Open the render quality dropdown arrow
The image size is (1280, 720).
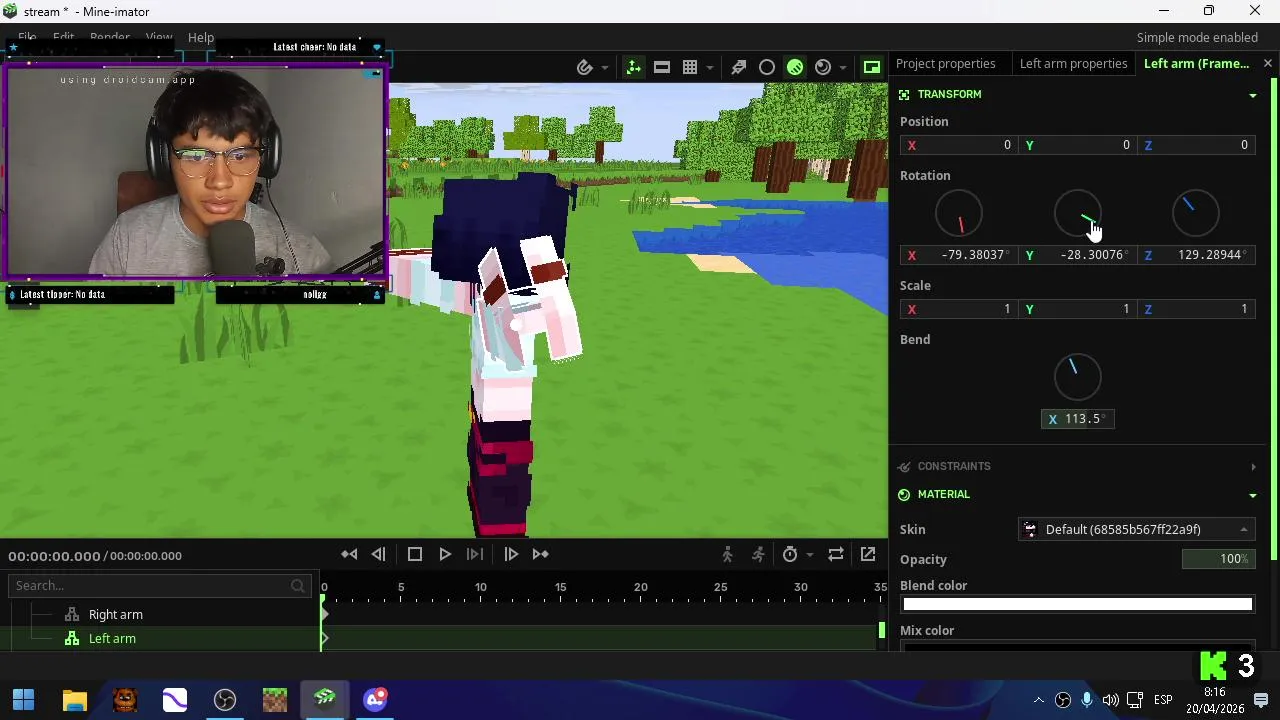843,68
